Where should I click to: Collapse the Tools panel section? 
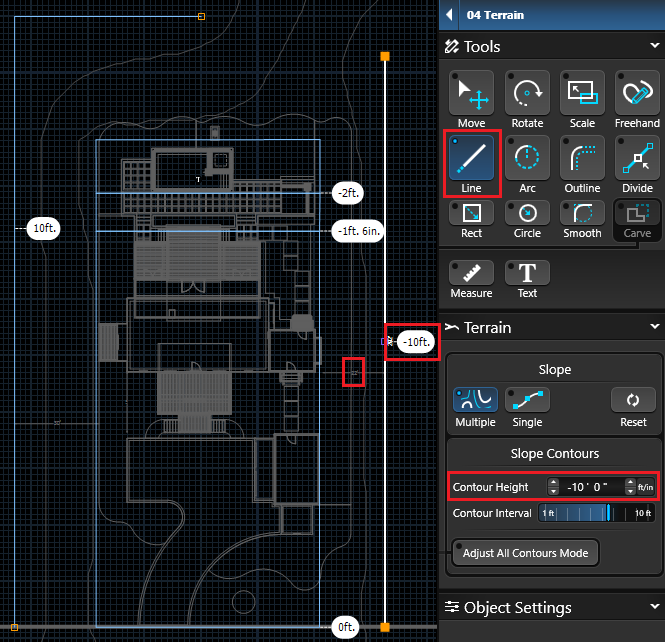pos(654,46)
